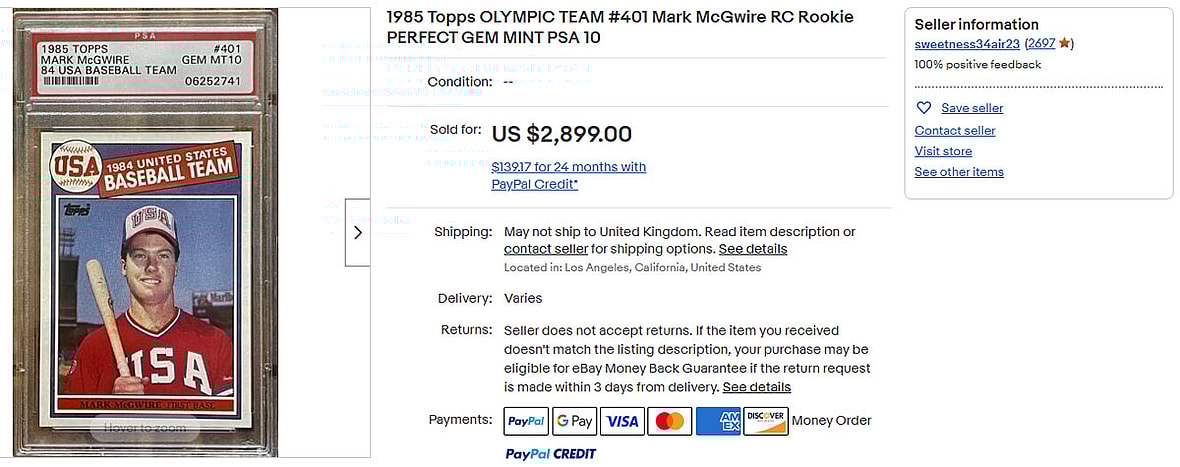
Task: Visit the seller's store
Action: click(943, 151)
